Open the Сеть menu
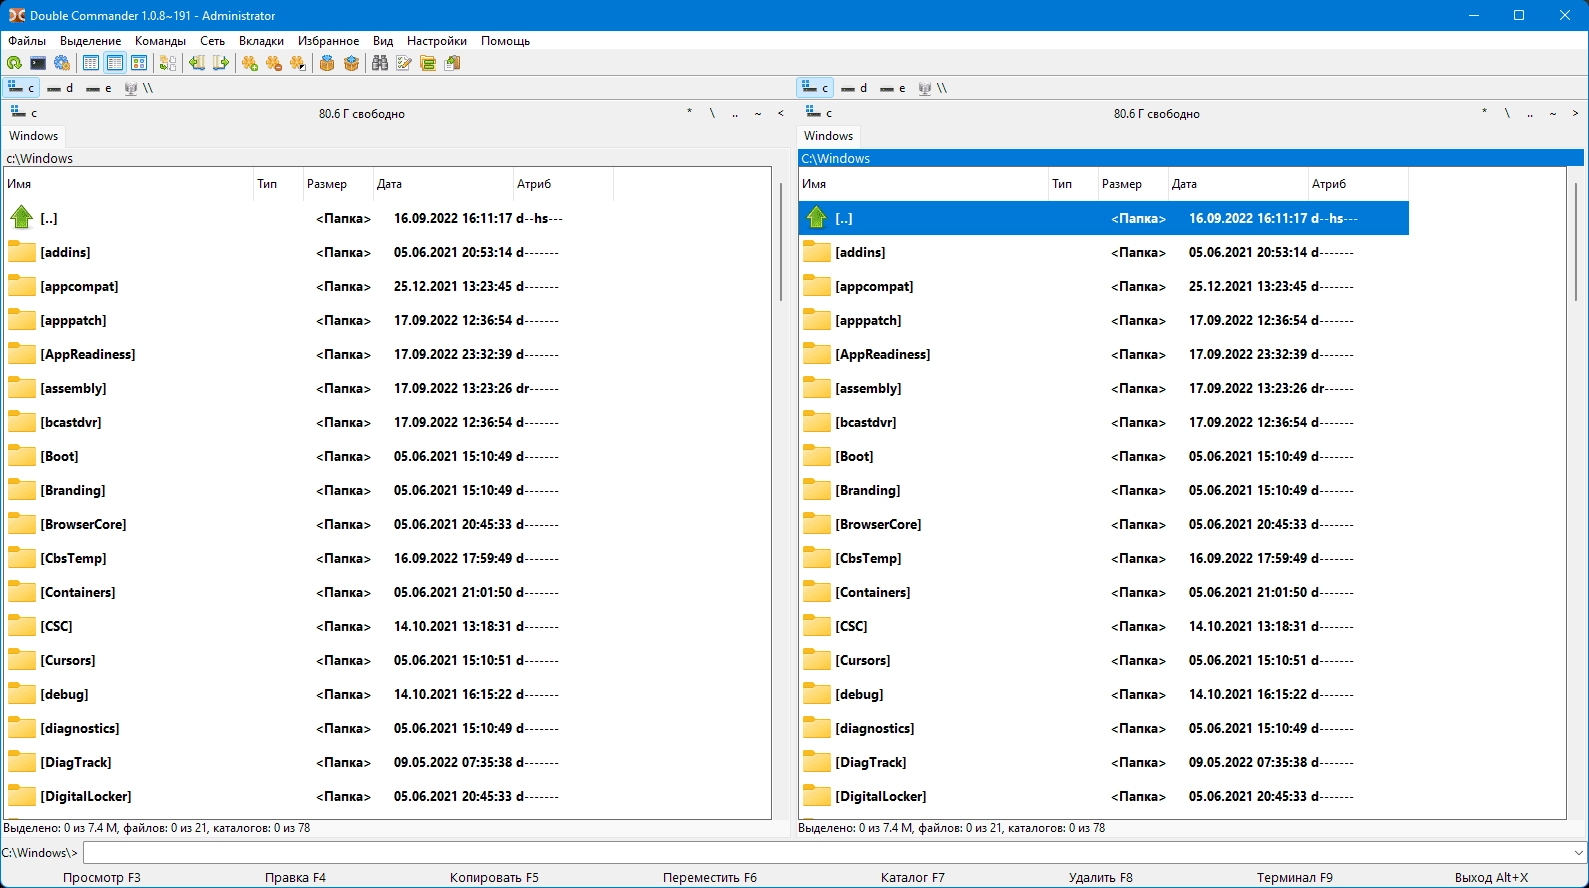 (x=212, y=41)
